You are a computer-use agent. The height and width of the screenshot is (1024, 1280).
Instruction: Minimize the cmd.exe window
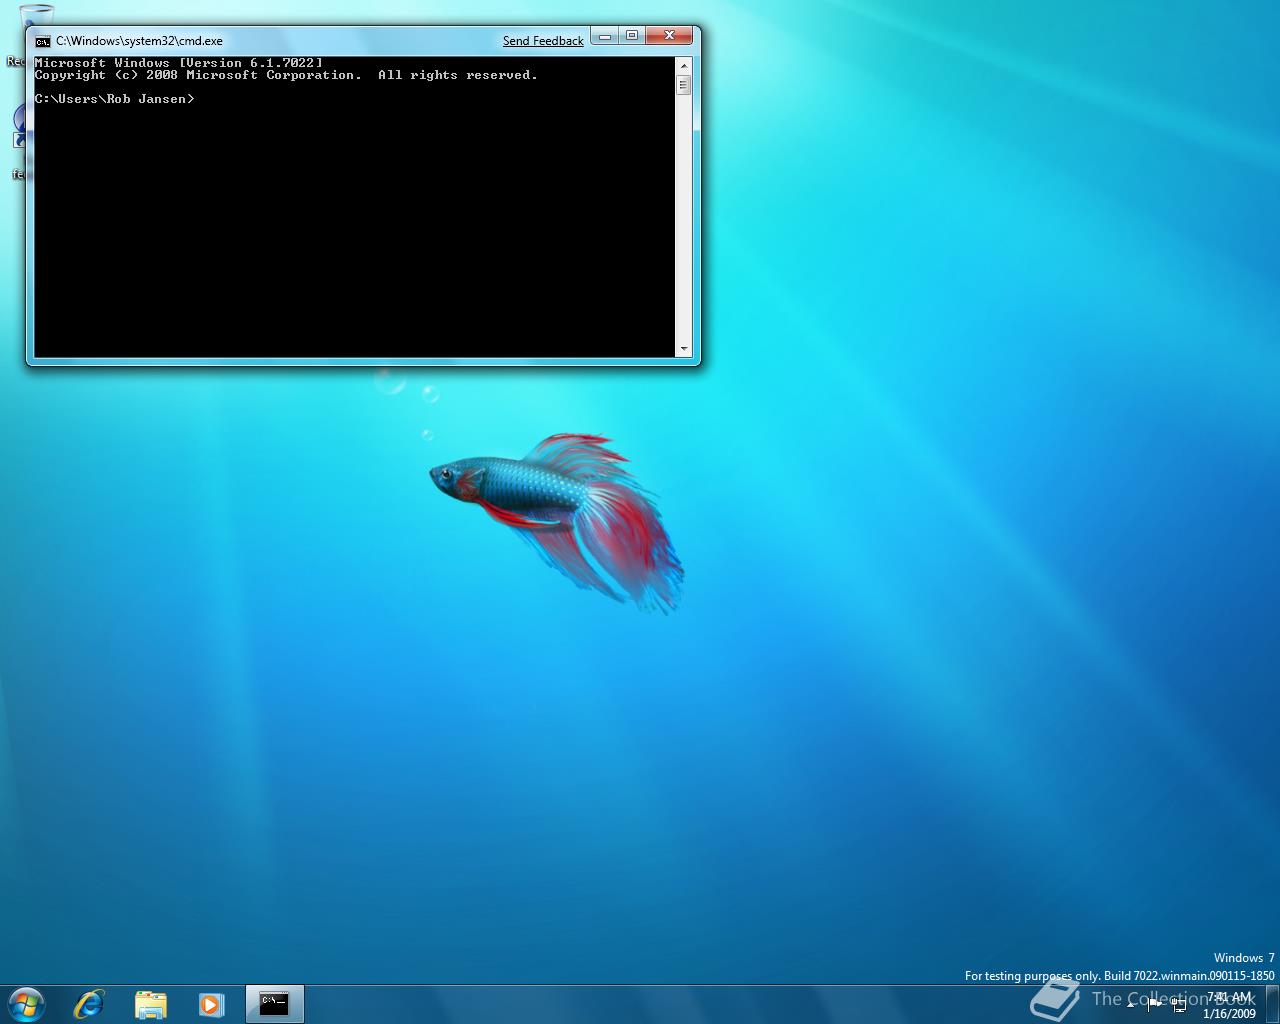pos(605,36)
